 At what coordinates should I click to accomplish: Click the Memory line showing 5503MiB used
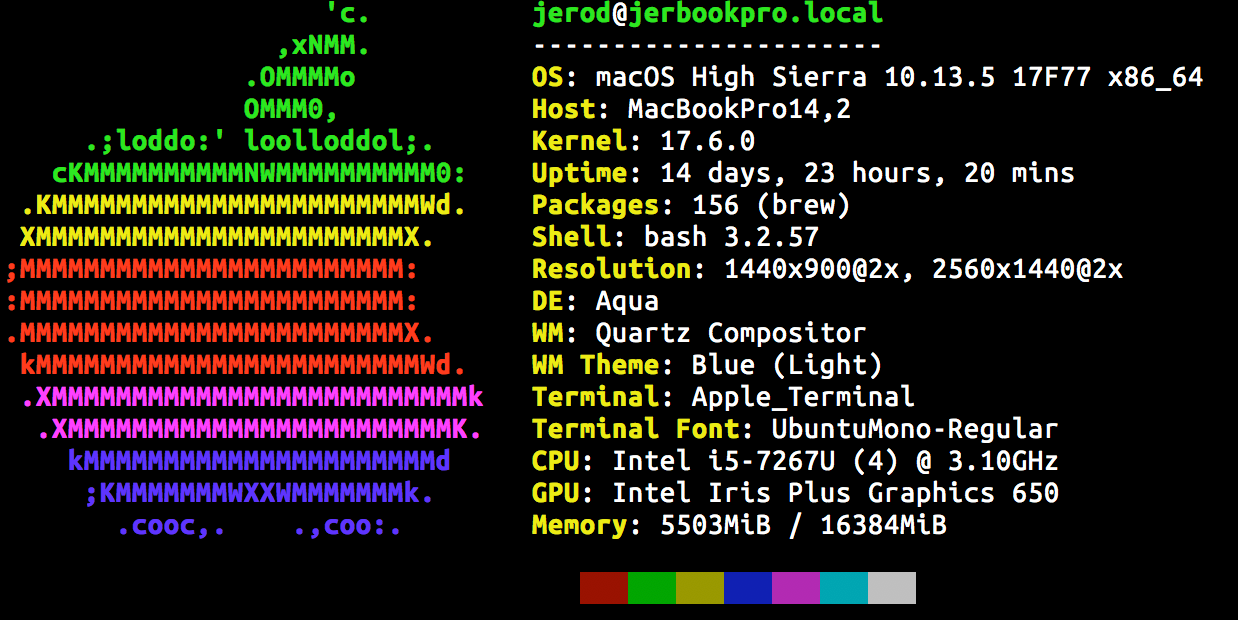click(740, 524)
